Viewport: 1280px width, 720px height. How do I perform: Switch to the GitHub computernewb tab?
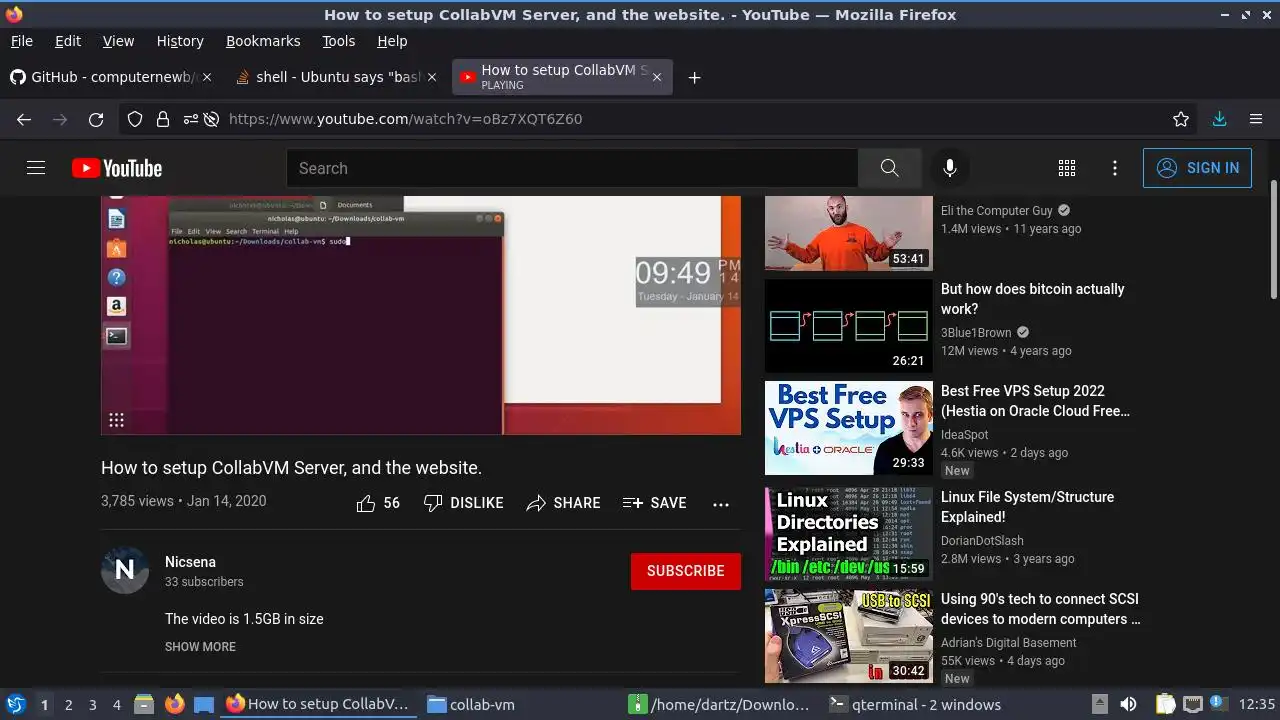(112, 77)
